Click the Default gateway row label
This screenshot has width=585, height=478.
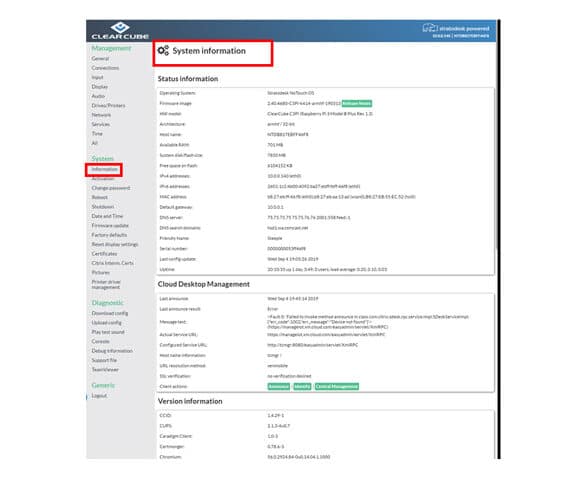point(176,207)
